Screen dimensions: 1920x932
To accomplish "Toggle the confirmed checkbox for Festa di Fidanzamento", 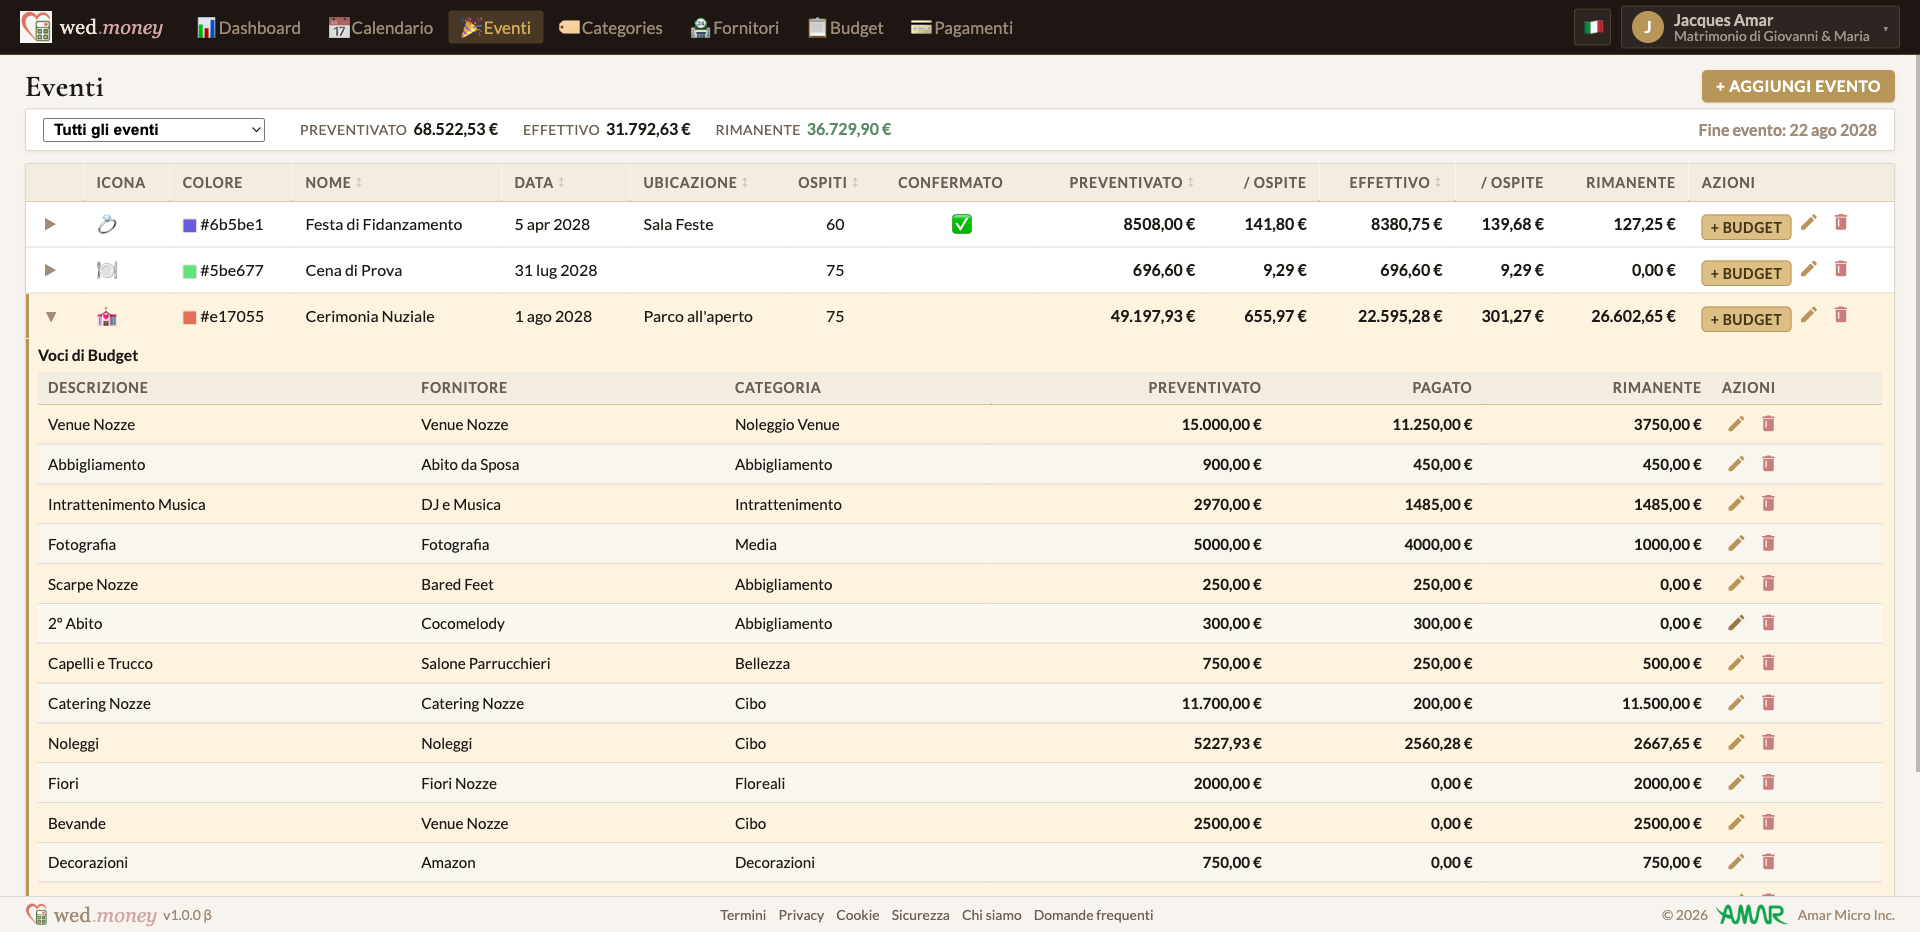I will click(x=962, y=224).
